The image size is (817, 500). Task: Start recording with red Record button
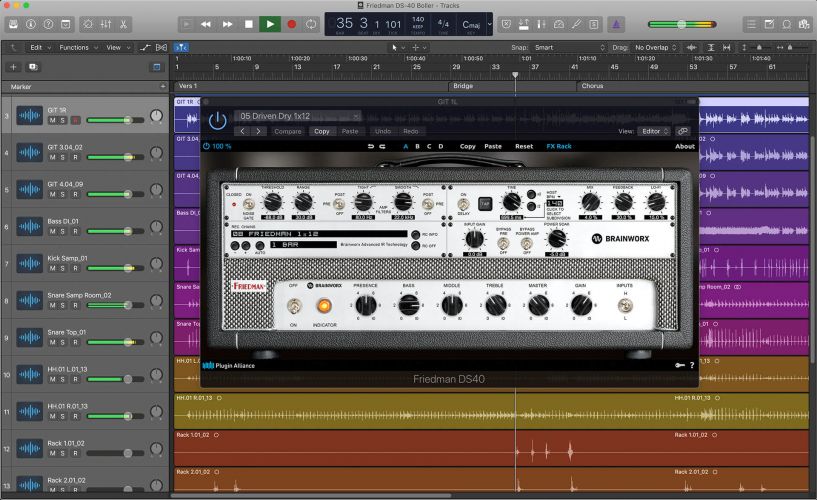(x=292, y=24)
